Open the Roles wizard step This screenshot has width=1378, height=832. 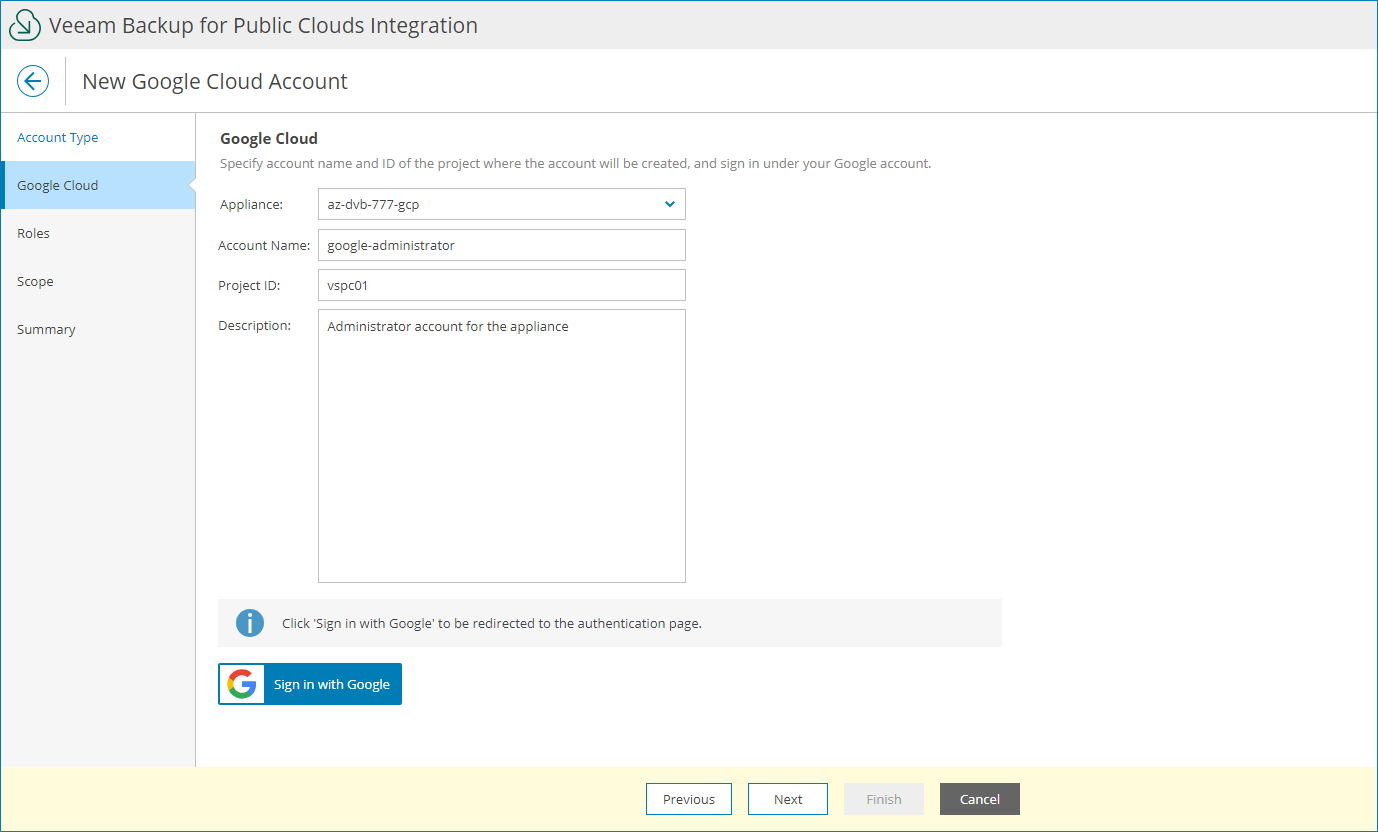click(x=34, y=234)
